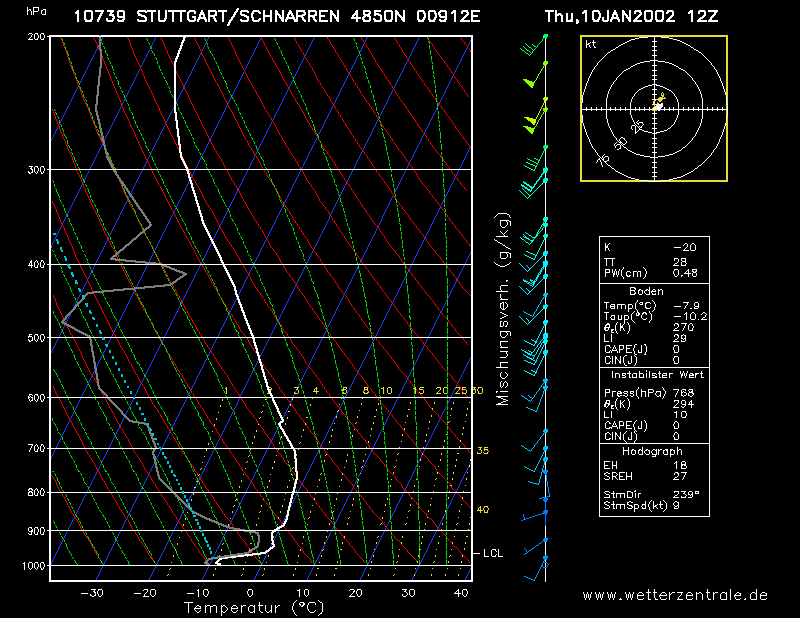Click the latitude text 4850N
This screenshot has width=800, height=618.
tap(378, 16)
